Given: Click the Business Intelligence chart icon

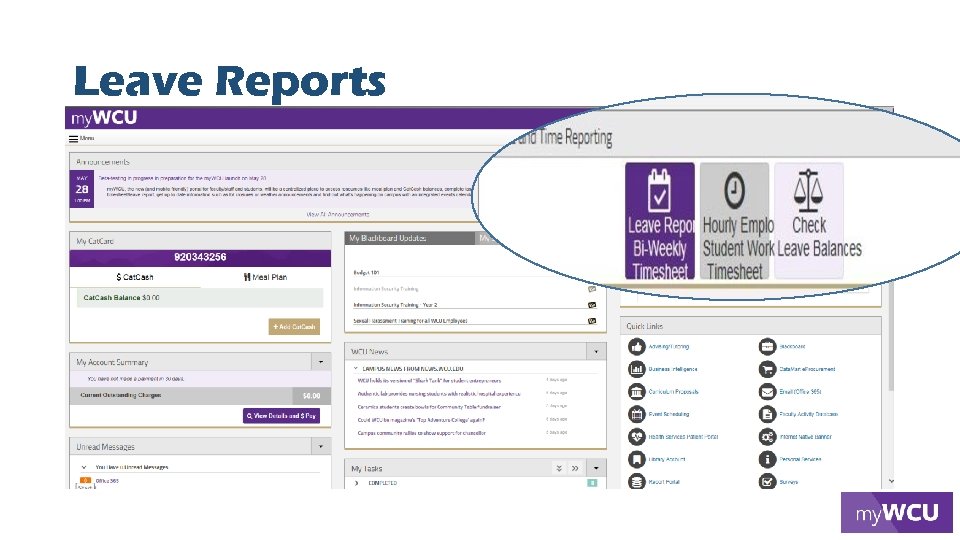Looking at the screenshot, I should pos(637,369).
